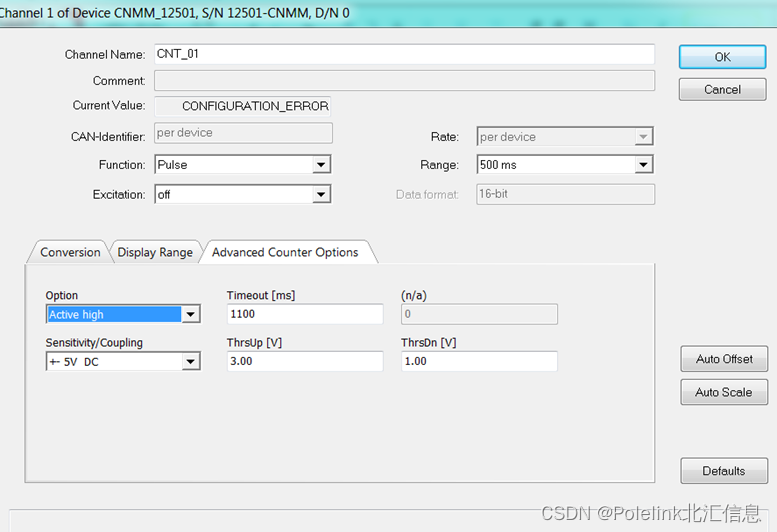Click the Timeout [ms] field with 1100
The width and height of the screenshot is (777, 532).
coord(305,314)
